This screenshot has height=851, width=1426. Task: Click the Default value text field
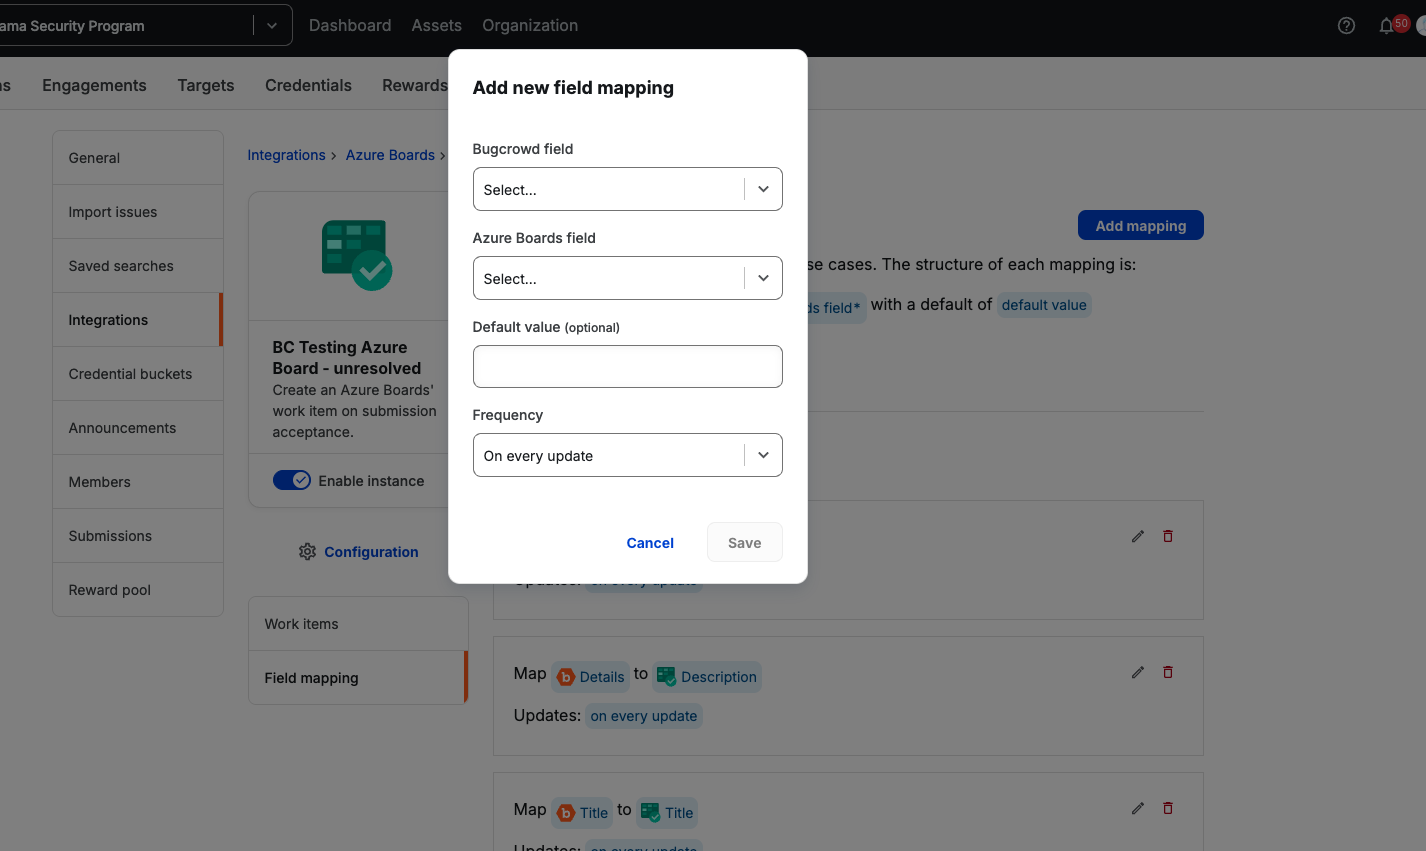click(x=627, y=367)
